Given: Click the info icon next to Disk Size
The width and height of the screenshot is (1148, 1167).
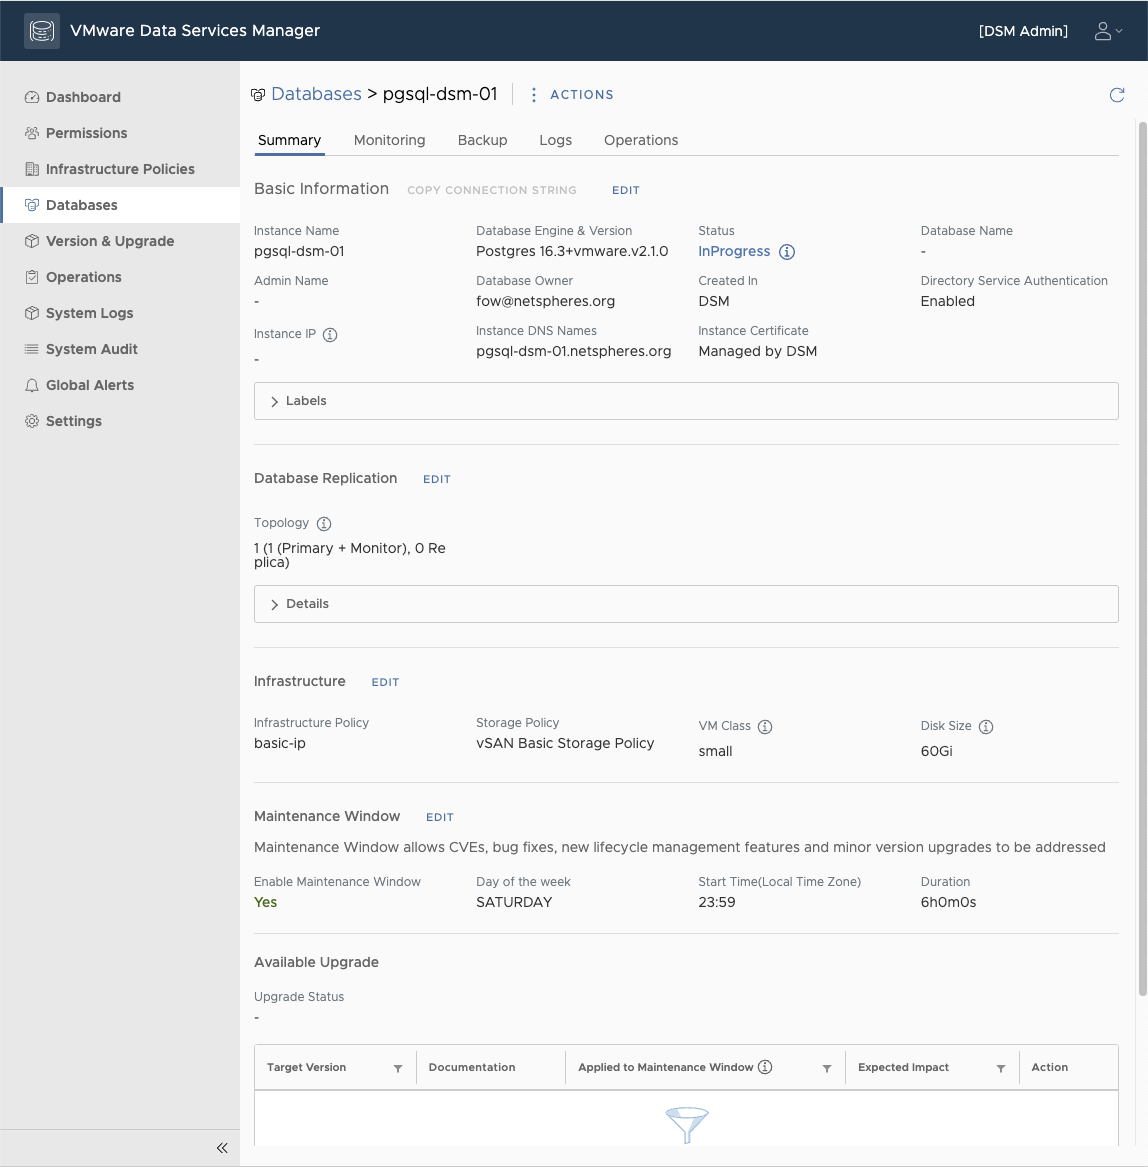Looking at the screenshot, I should (986, 726).
